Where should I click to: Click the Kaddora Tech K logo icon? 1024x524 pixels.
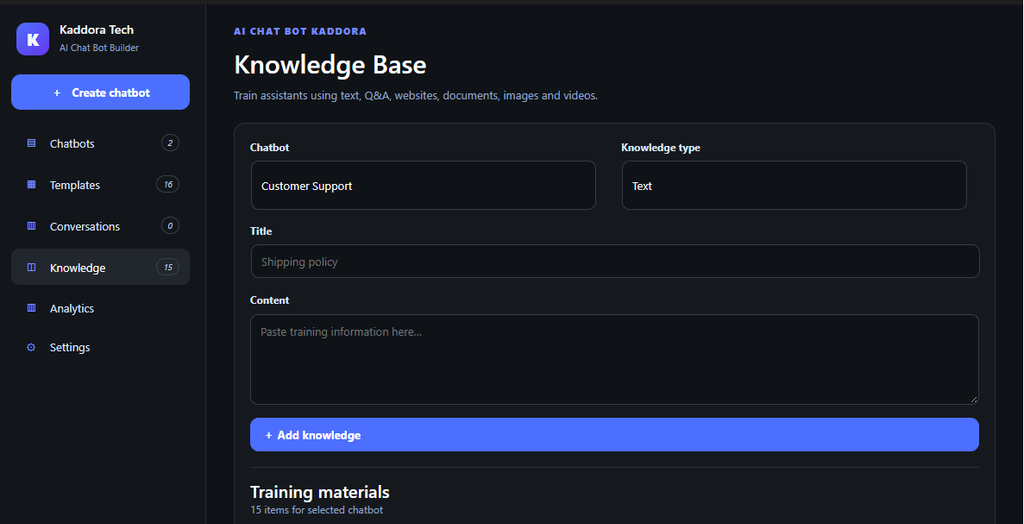tap(33, 39)
